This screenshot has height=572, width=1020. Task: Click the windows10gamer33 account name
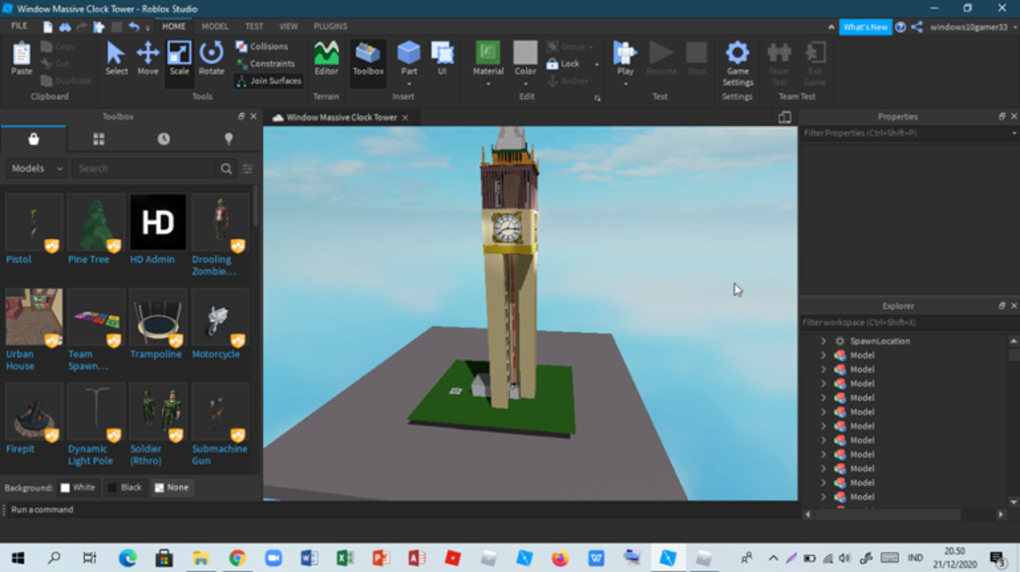pos(969,27)
